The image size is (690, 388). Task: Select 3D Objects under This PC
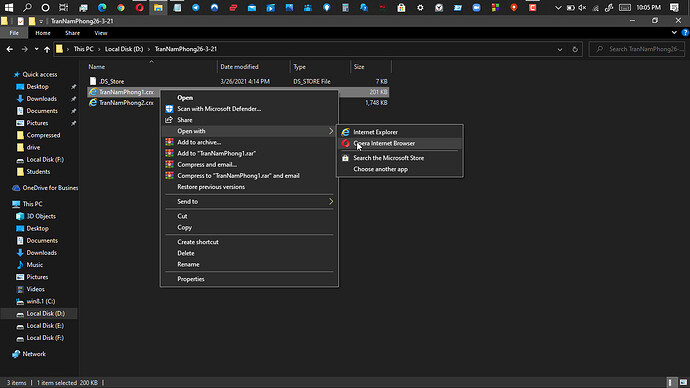pyautogui.click(x=41, y=216)
